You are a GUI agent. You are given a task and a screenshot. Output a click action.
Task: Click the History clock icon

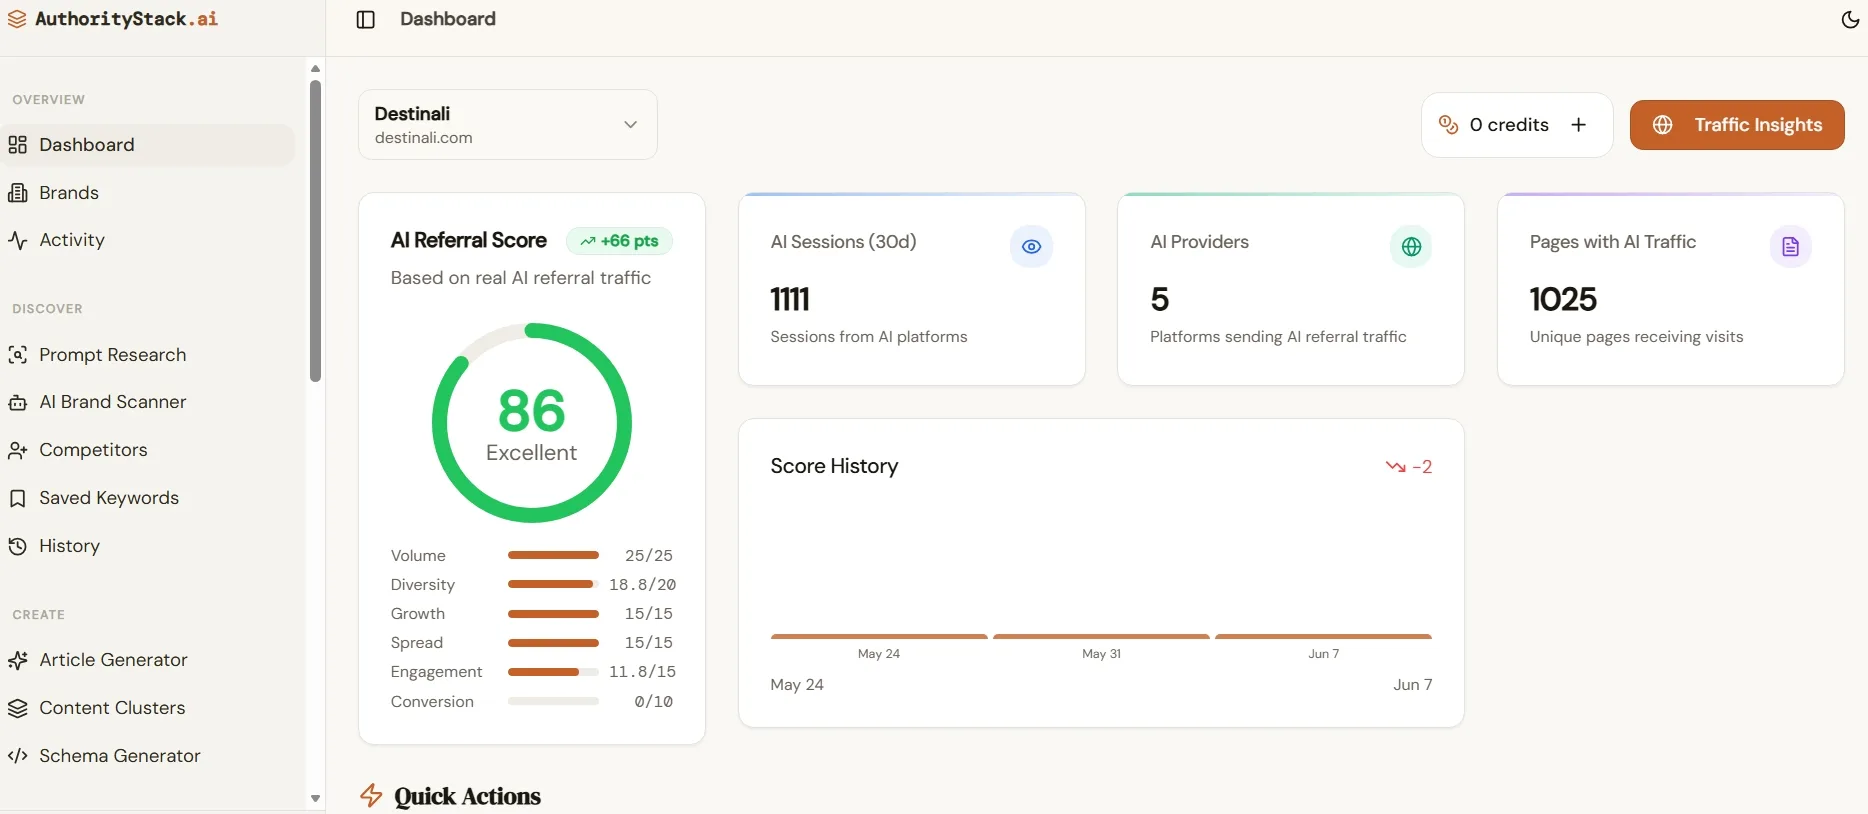17,546
